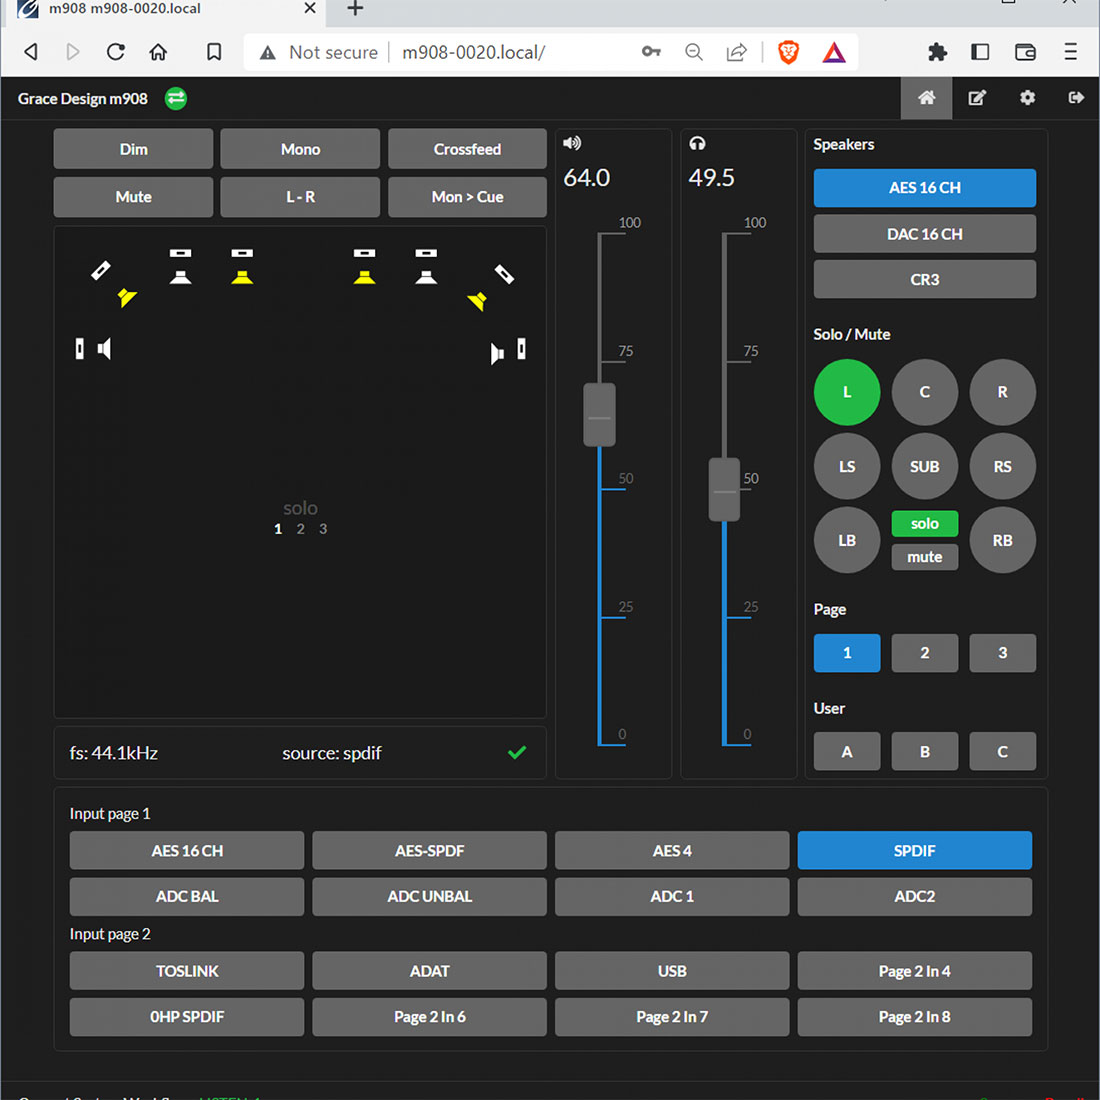The height and width of the screenshot is (1100, 1100).
Task: Toggle the browser sidebar panel icon
Action: click(980, 52)
